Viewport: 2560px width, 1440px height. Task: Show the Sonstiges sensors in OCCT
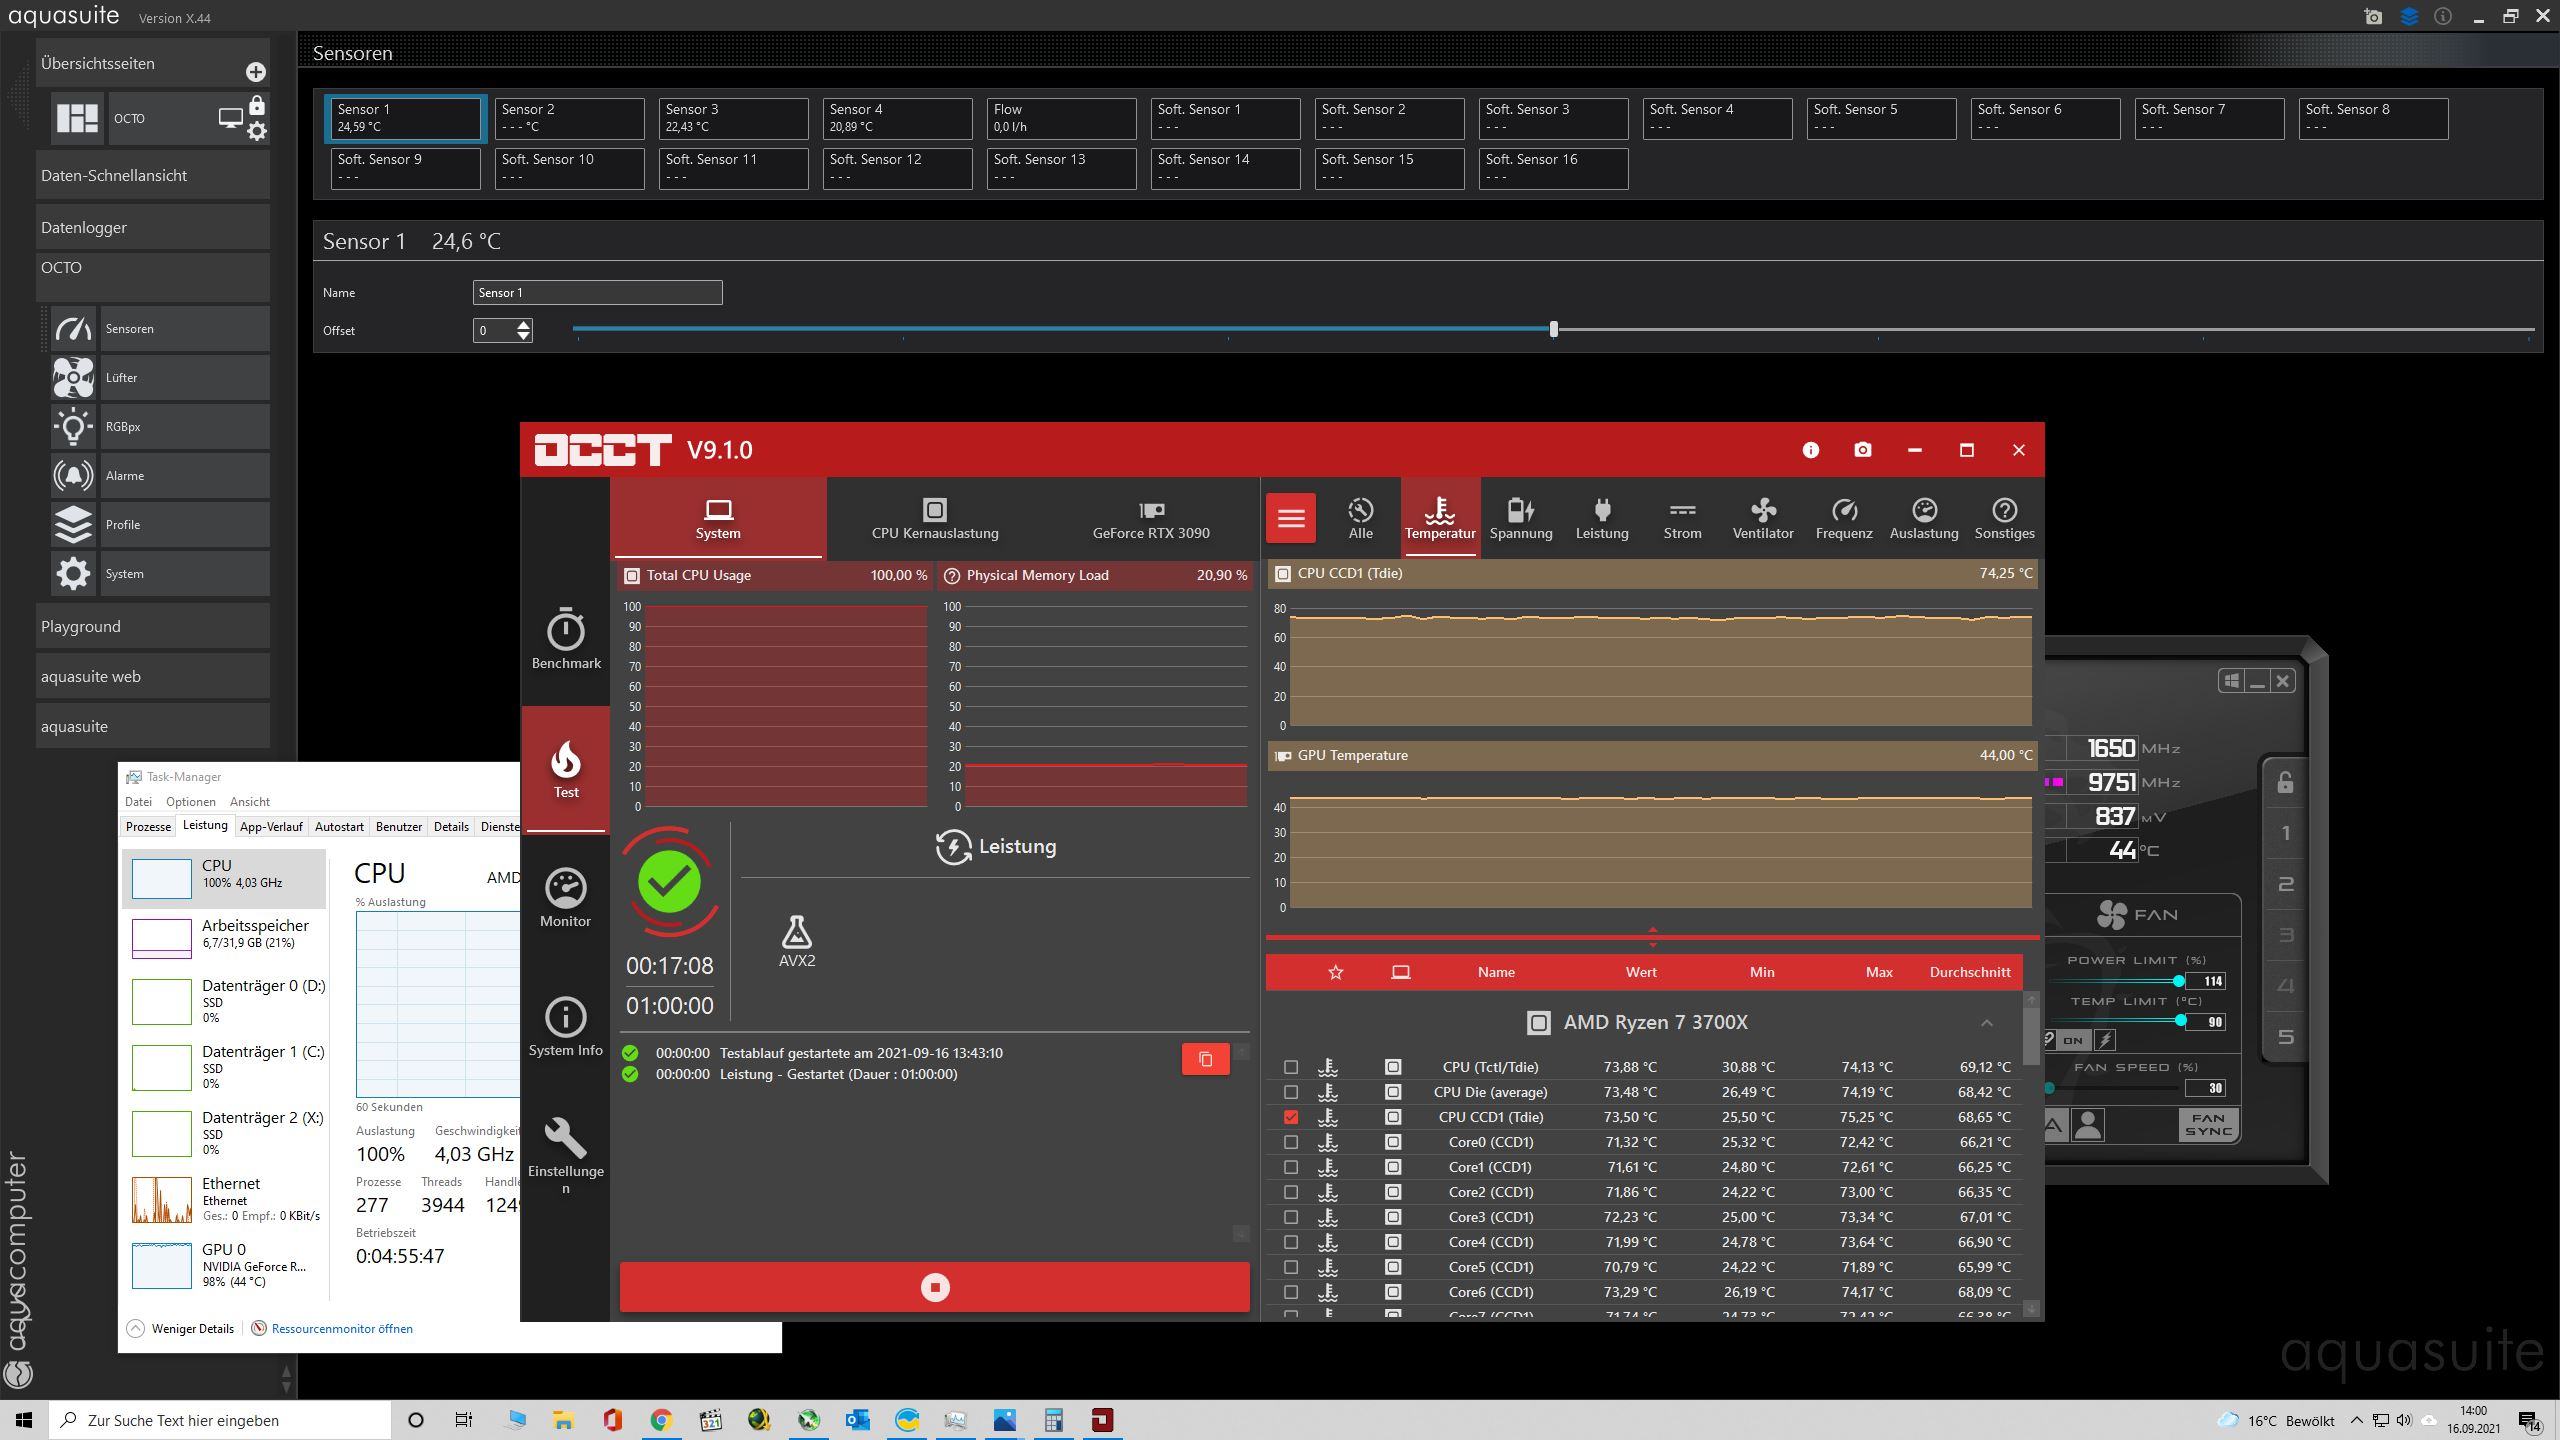(2004, 518)
